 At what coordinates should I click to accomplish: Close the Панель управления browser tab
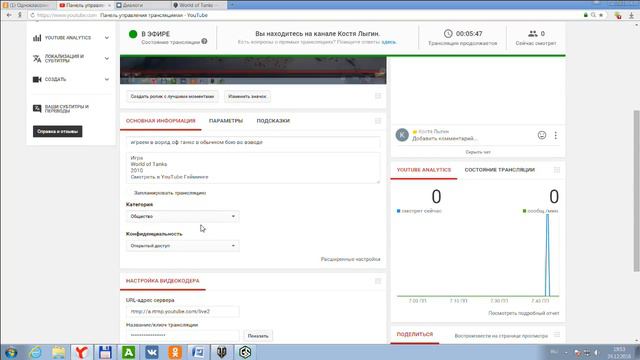[x=109, y=5]
